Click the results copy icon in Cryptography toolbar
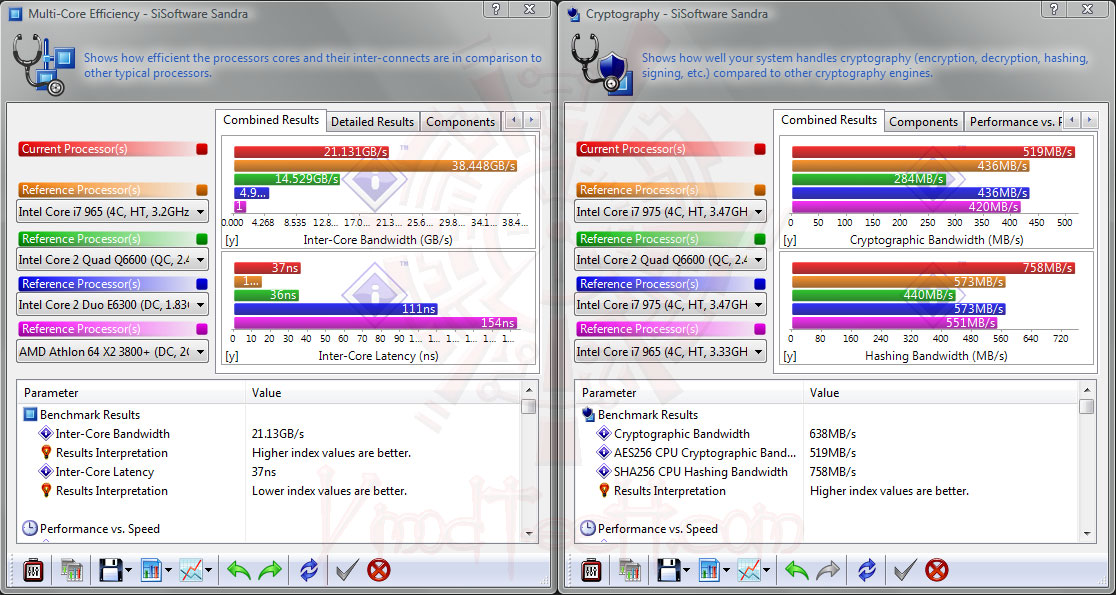The image size is (1116, 595). click(630, 570)
